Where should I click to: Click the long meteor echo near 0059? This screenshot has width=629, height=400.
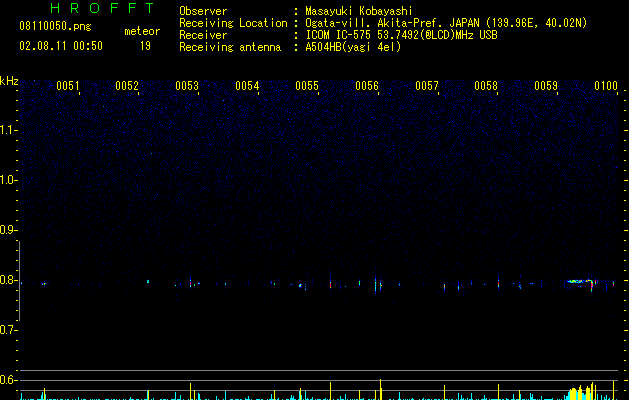tap(581, 282)
